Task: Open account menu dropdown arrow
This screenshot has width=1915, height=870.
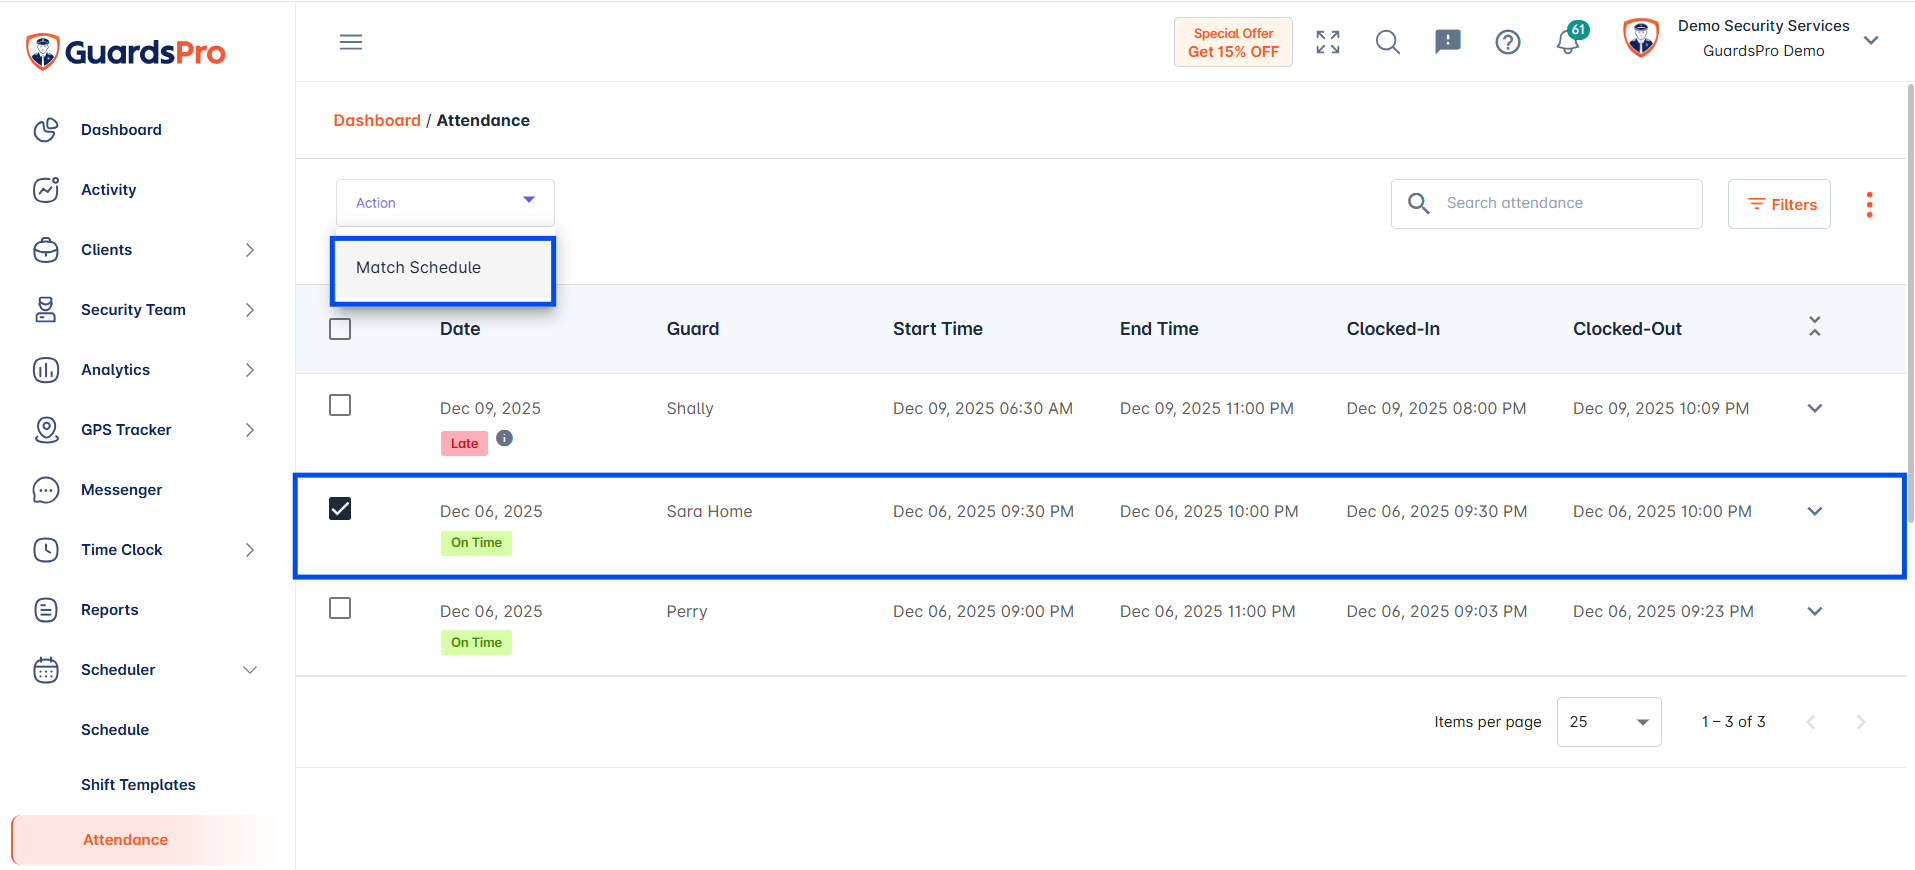Action: (1871, 40)
